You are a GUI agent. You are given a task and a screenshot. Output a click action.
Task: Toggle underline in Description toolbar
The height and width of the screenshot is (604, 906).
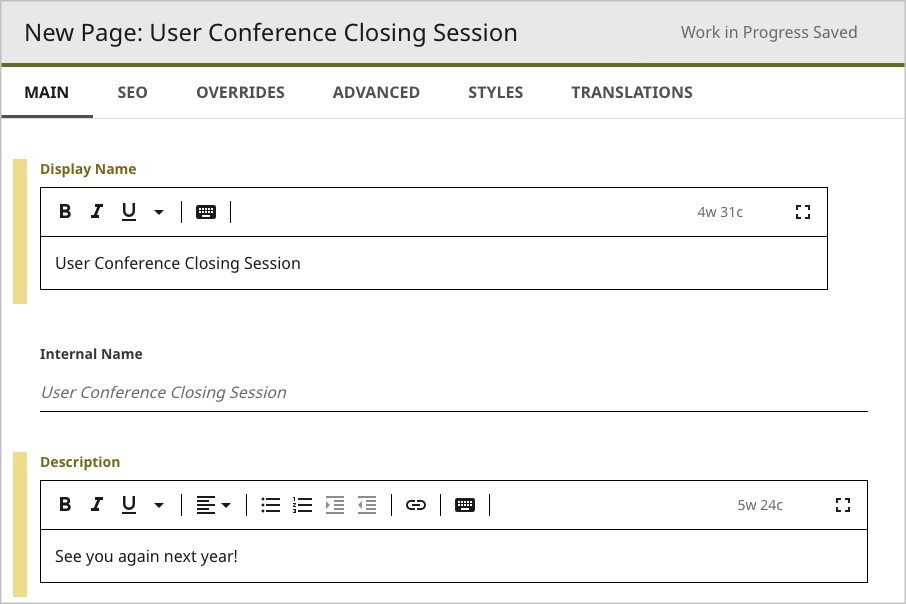tap(129, 504)
